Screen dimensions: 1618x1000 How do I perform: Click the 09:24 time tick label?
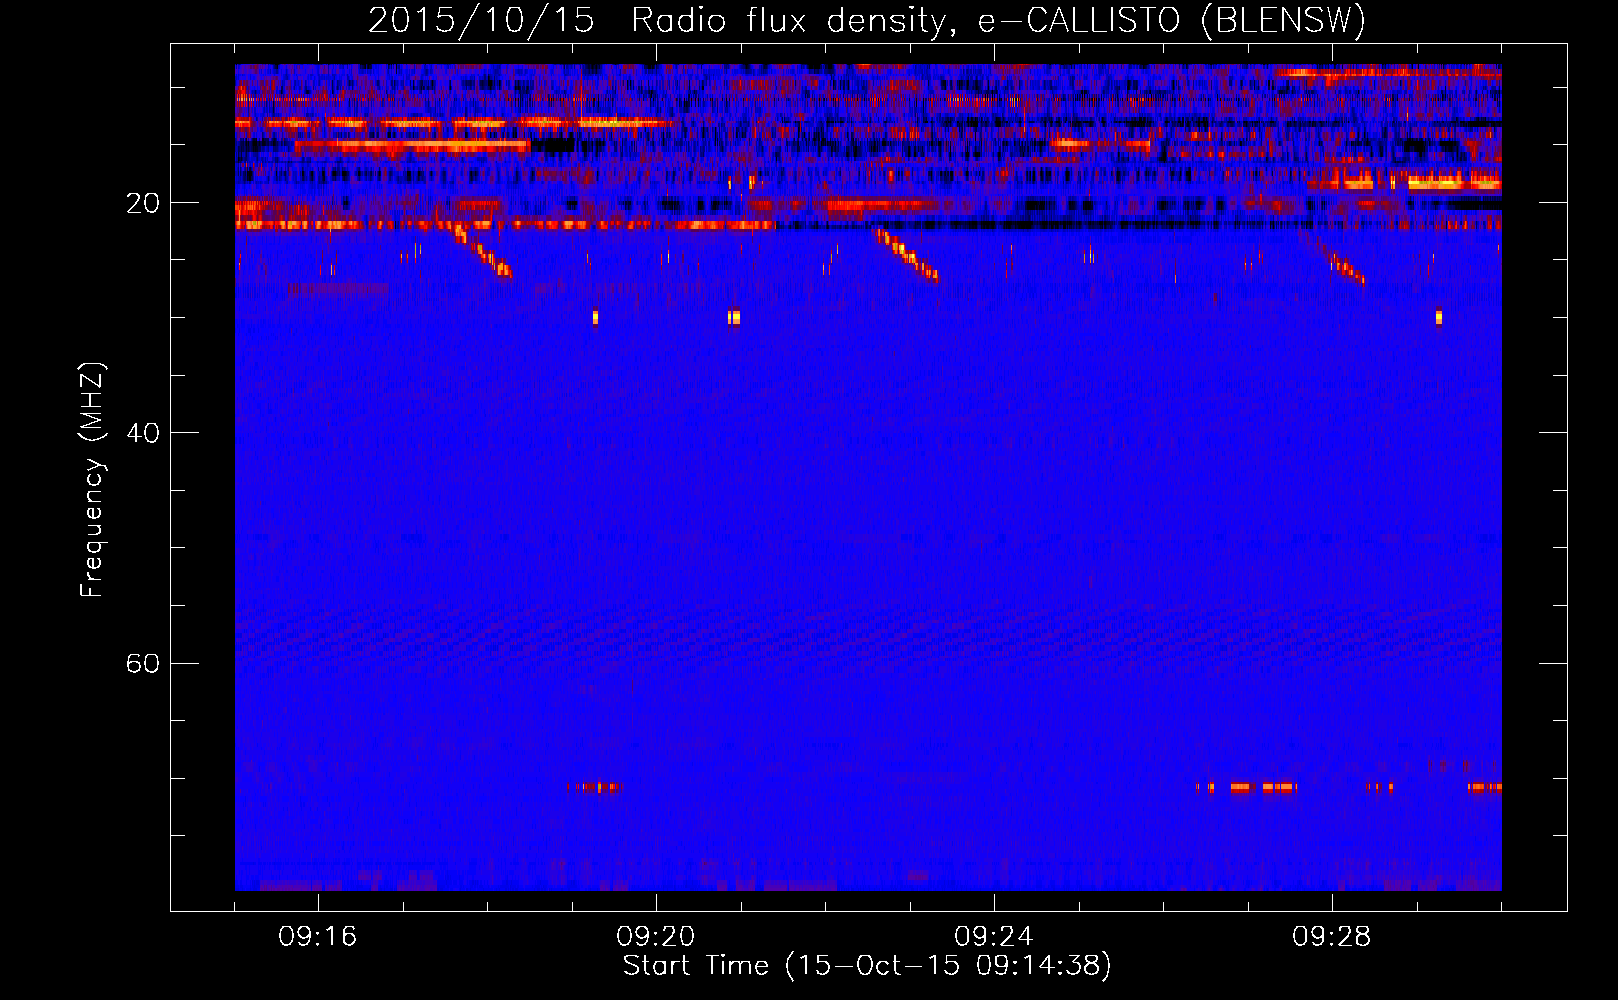tap(994, 937)
